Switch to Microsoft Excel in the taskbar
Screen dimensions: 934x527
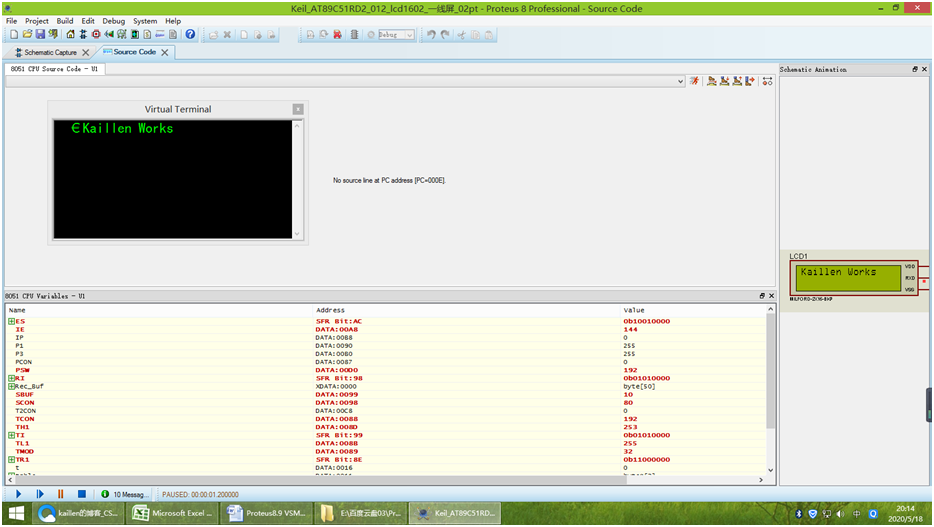pyautogui.click(x=173, y=513)
